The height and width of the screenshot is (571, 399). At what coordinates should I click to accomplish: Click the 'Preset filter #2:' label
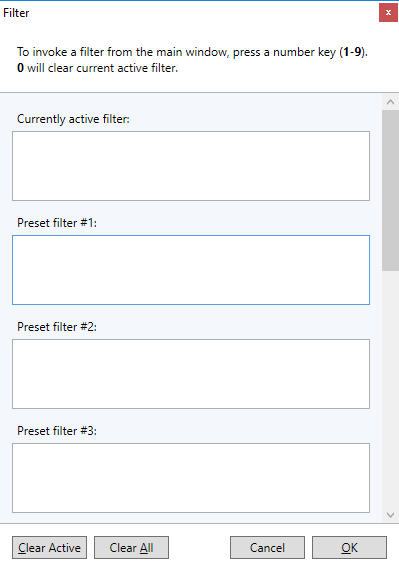[57, 327]
